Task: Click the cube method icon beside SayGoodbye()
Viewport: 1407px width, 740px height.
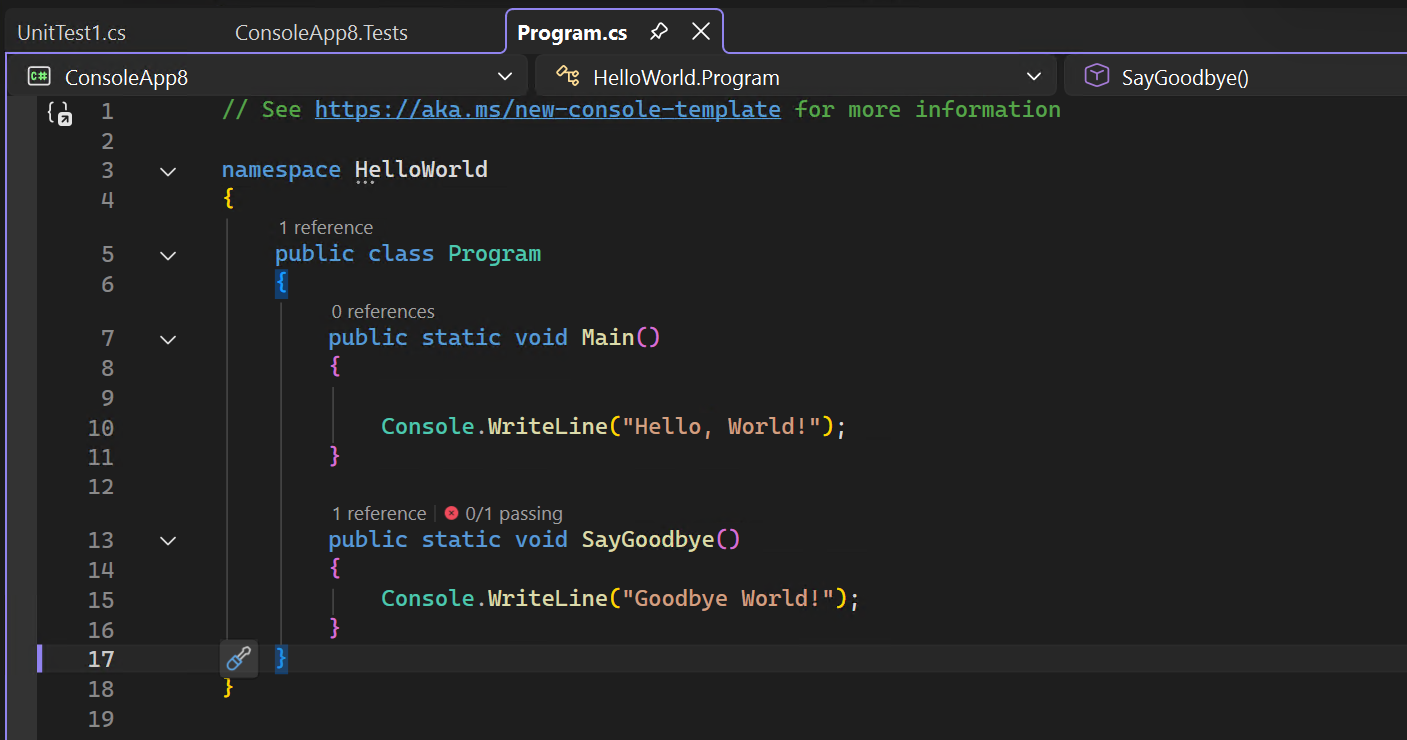Action: click(x=1097, y=77)
